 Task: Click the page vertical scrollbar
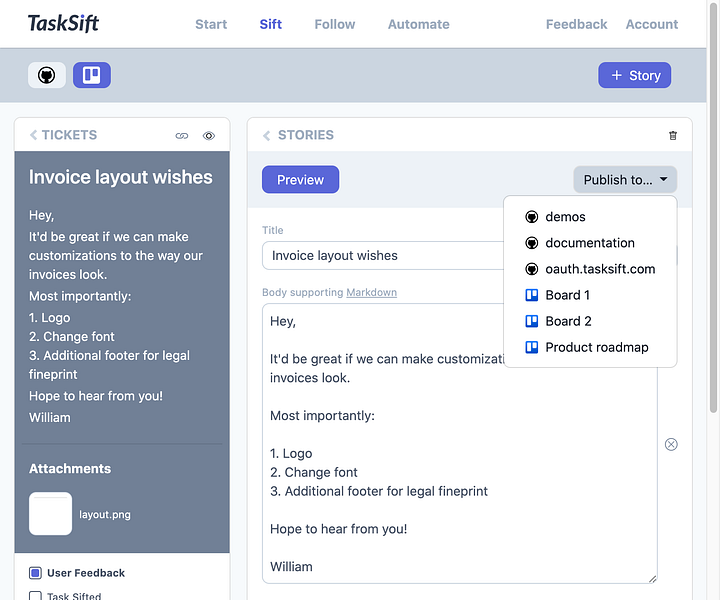(x=713, y=207)
